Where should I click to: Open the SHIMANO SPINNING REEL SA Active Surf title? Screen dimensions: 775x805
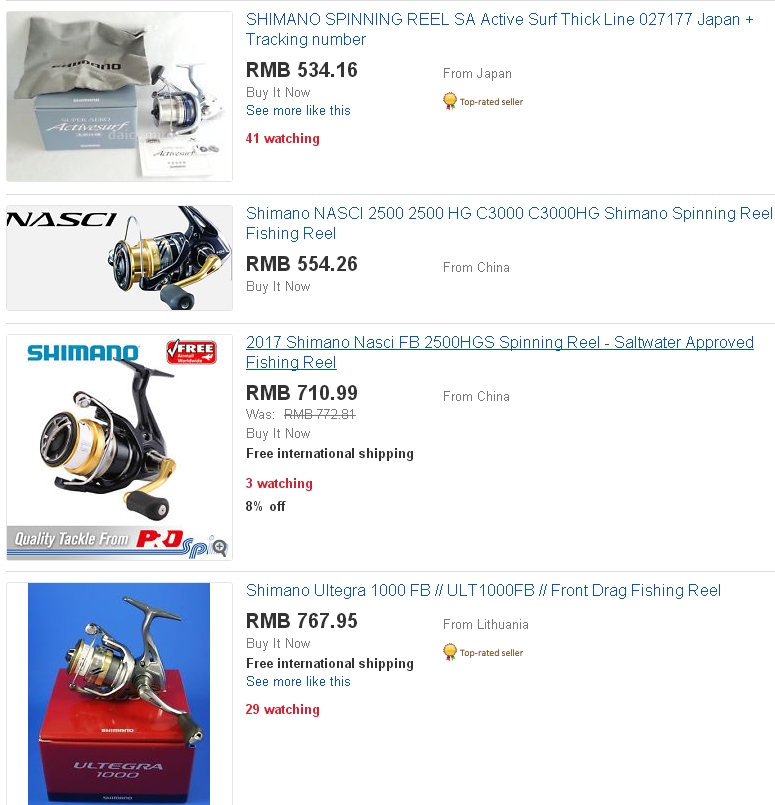(x=499, y=29)
